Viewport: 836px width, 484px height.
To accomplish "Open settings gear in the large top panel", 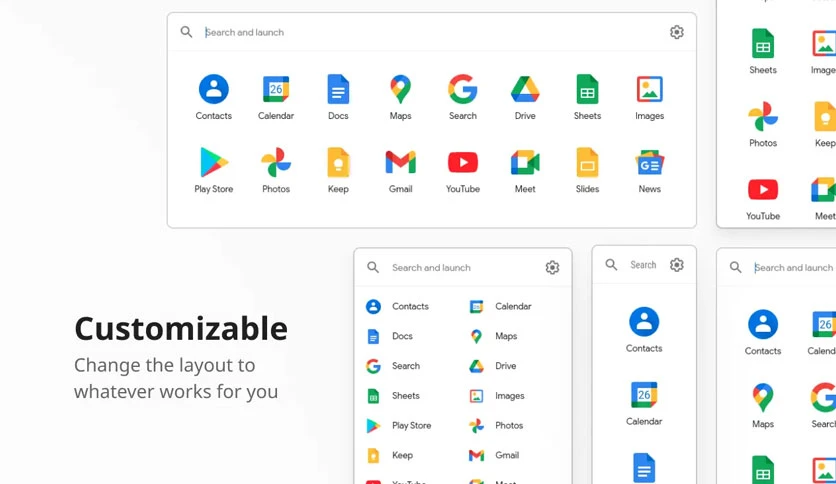I will 677,32.
